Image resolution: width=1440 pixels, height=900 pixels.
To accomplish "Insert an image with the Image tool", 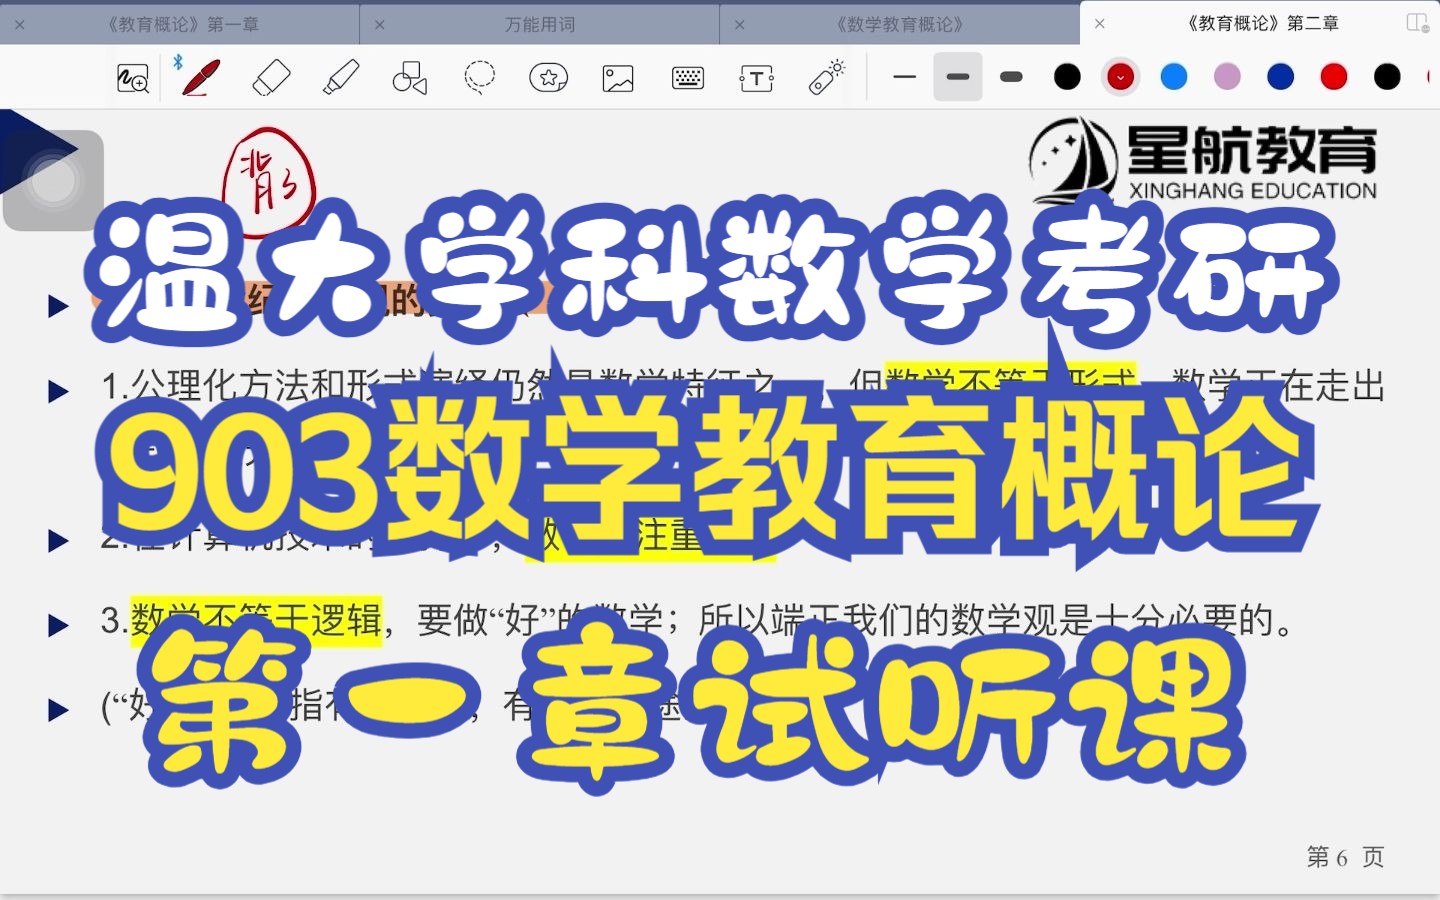I will pos(618,78).
